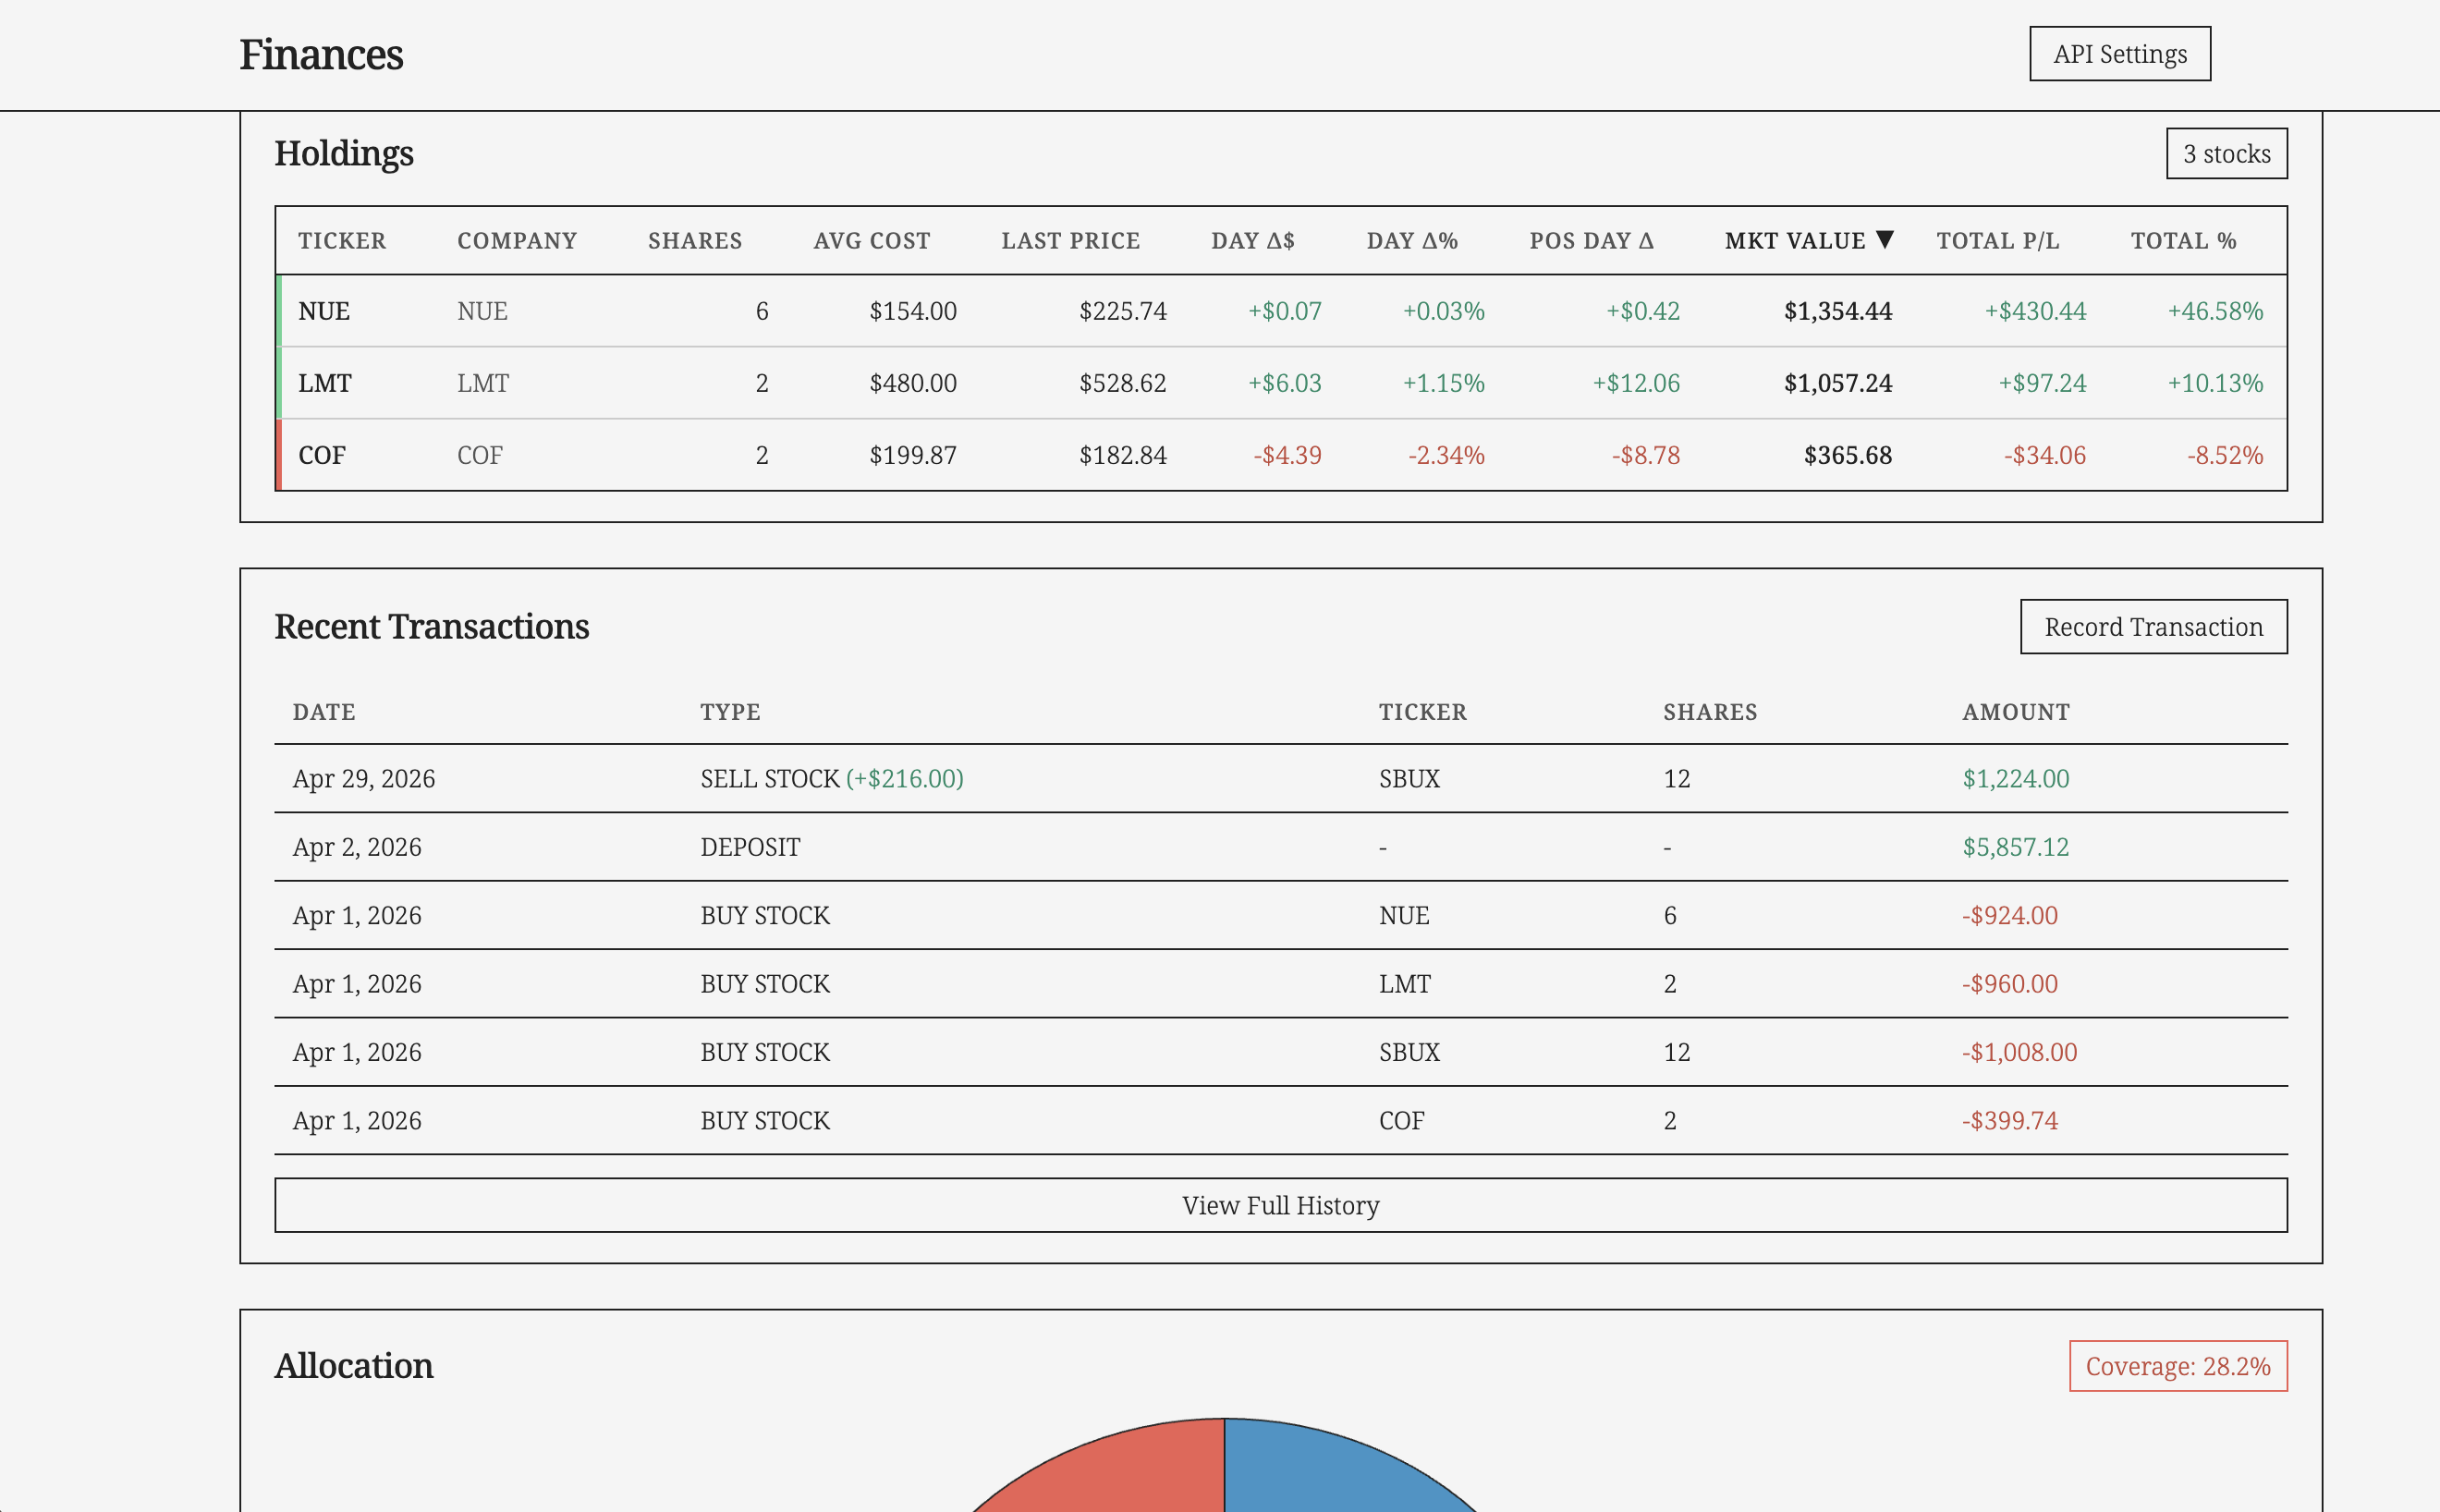The height and width of the screenshot is (1512, 2440).
Task: Click COF day change -$4.39
Action: pos(1288,455)
